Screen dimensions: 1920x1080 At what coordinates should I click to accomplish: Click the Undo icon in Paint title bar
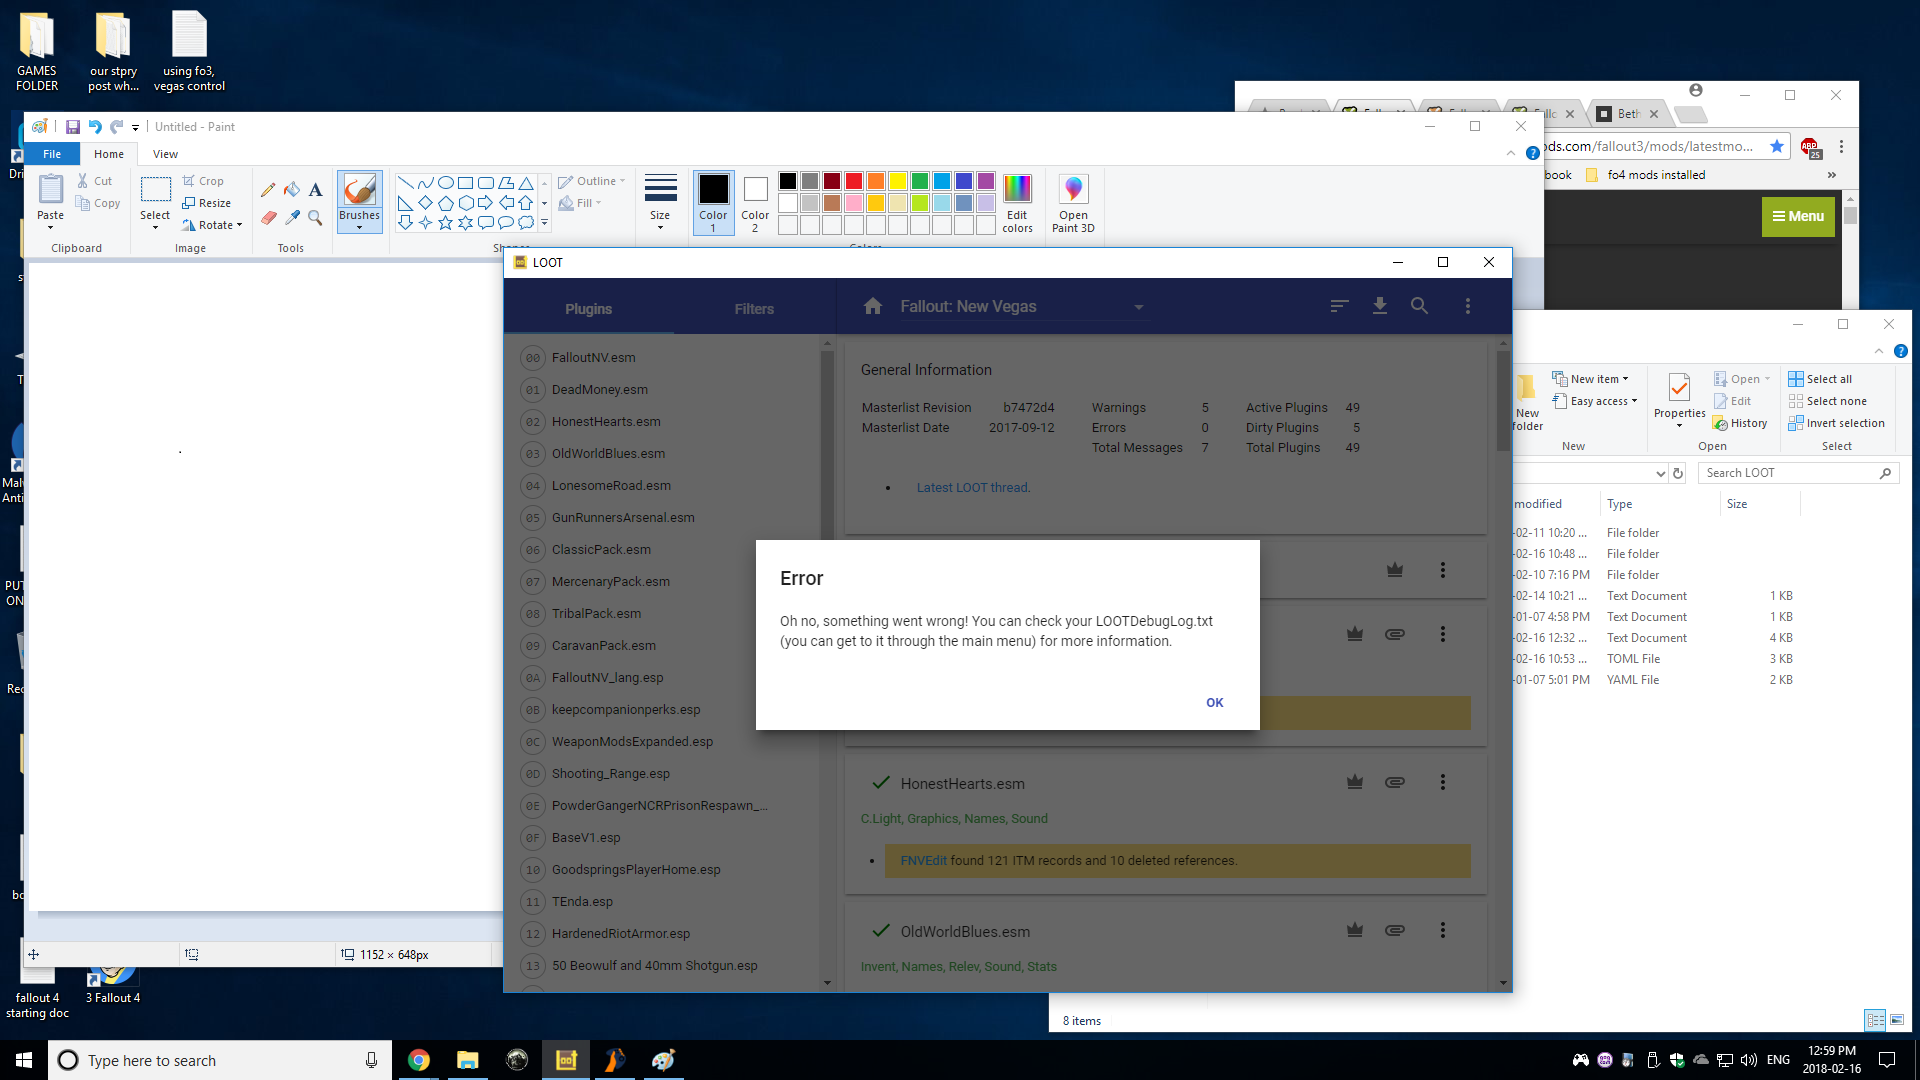point(95,127)
